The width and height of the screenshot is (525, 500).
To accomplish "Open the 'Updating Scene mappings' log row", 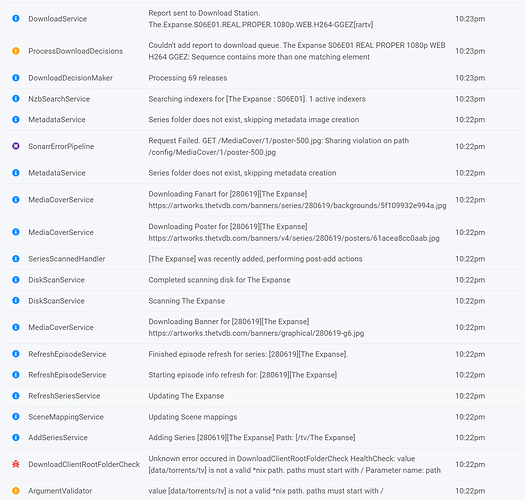I will [x=262, y=417].
